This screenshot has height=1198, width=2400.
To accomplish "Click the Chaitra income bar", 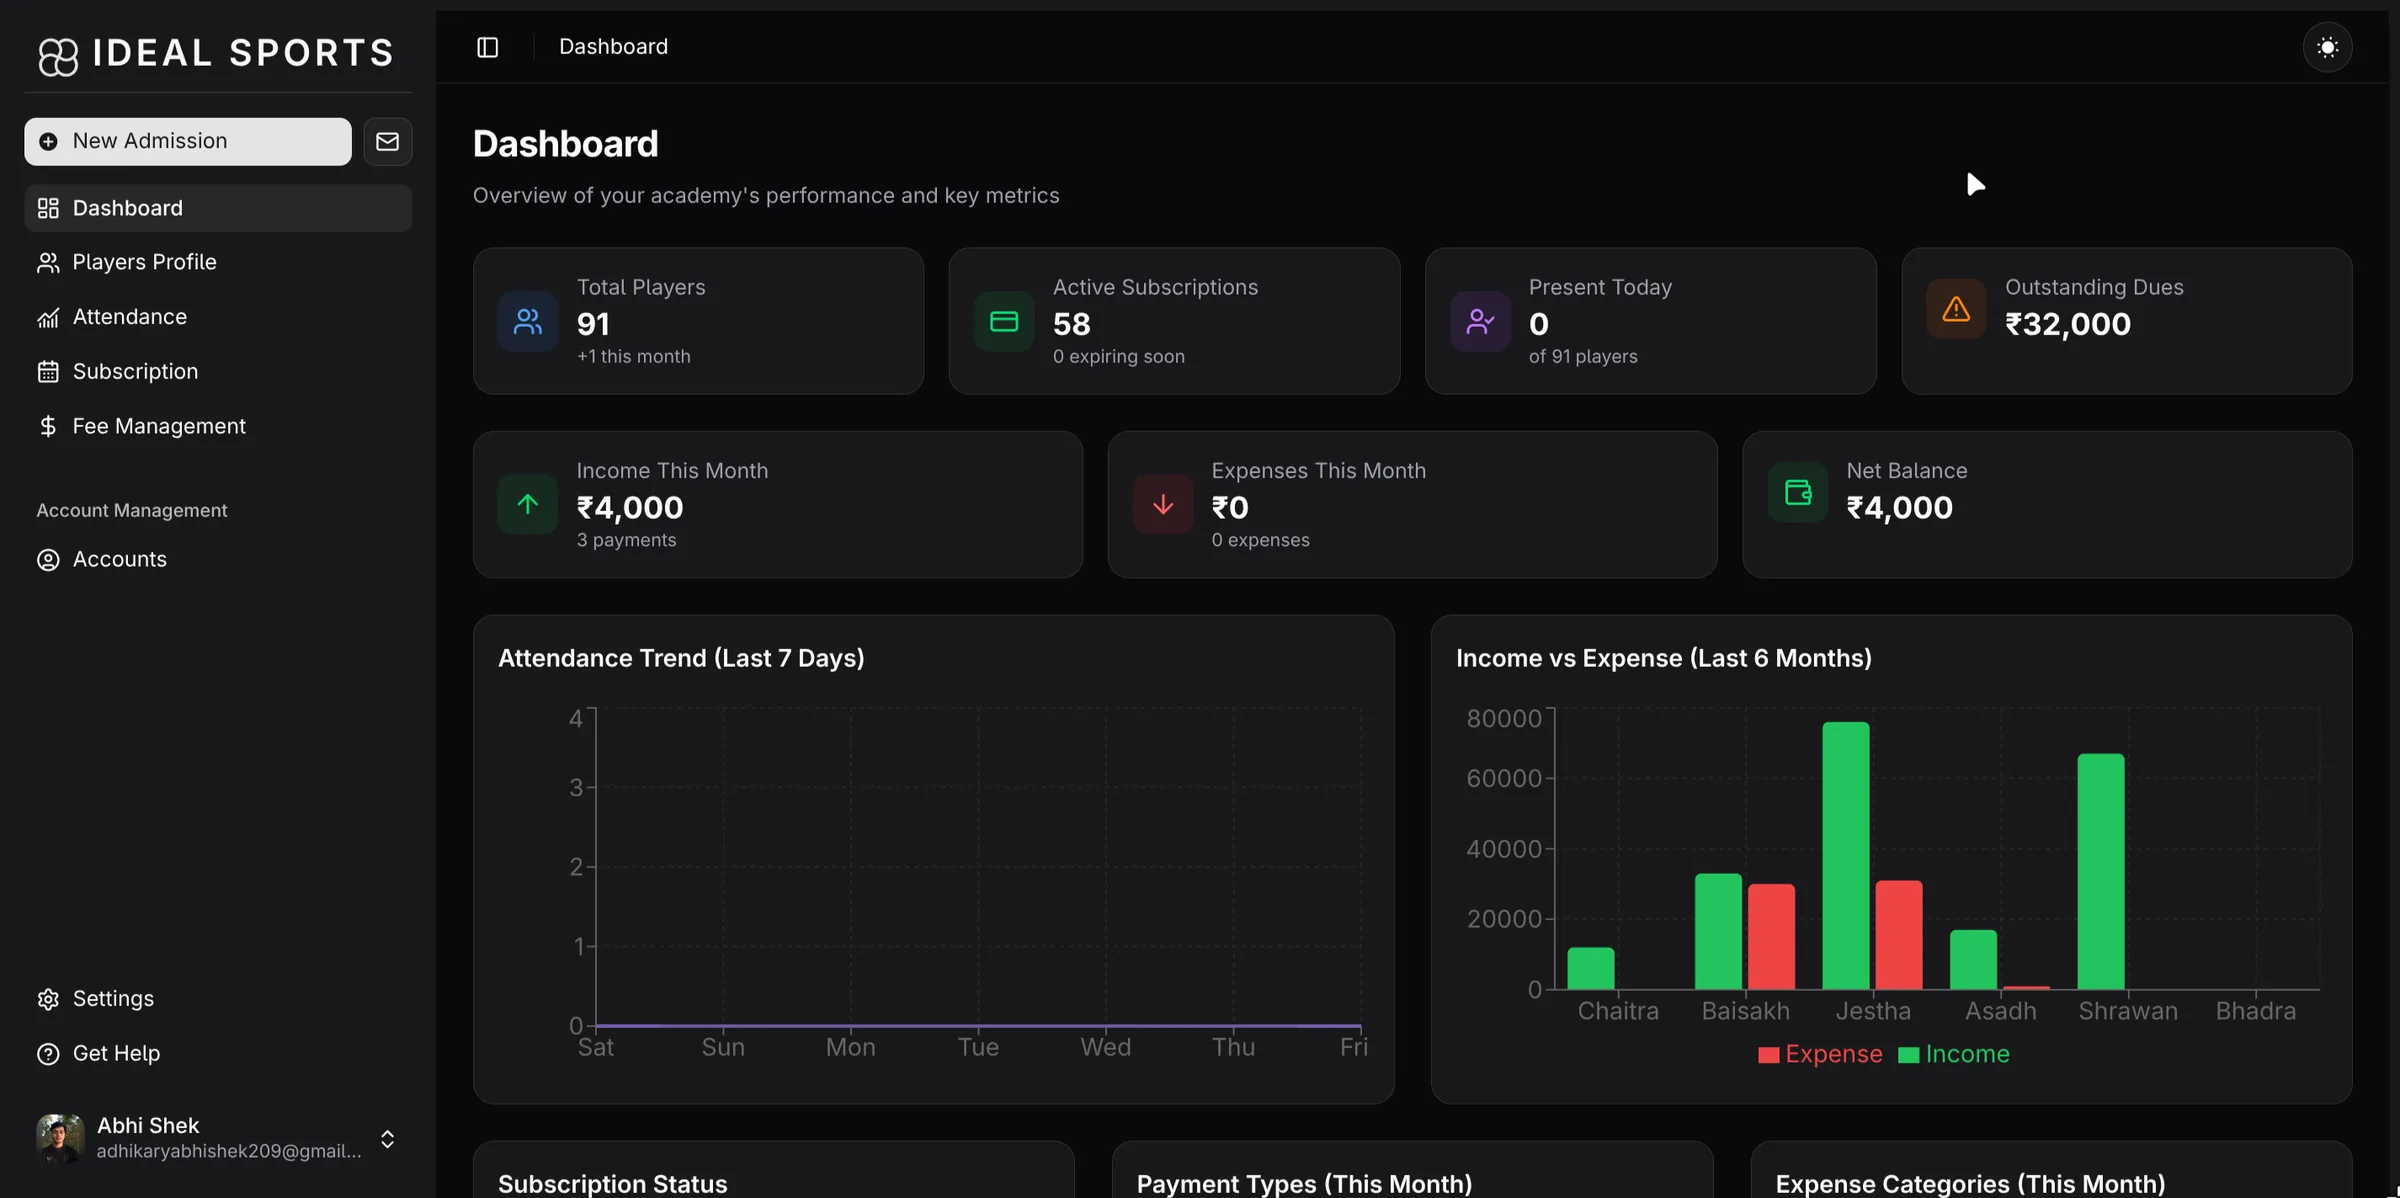I will click(1590, 969).
